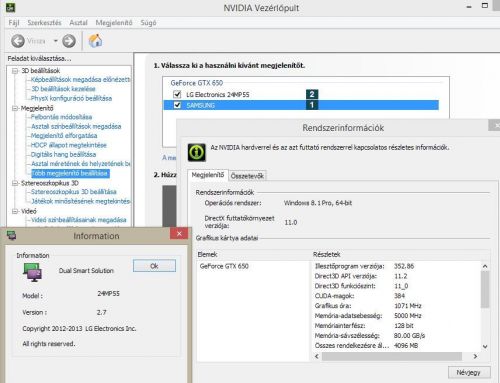
Task: Close the Information dialog with red X
Action: point(179,233)
